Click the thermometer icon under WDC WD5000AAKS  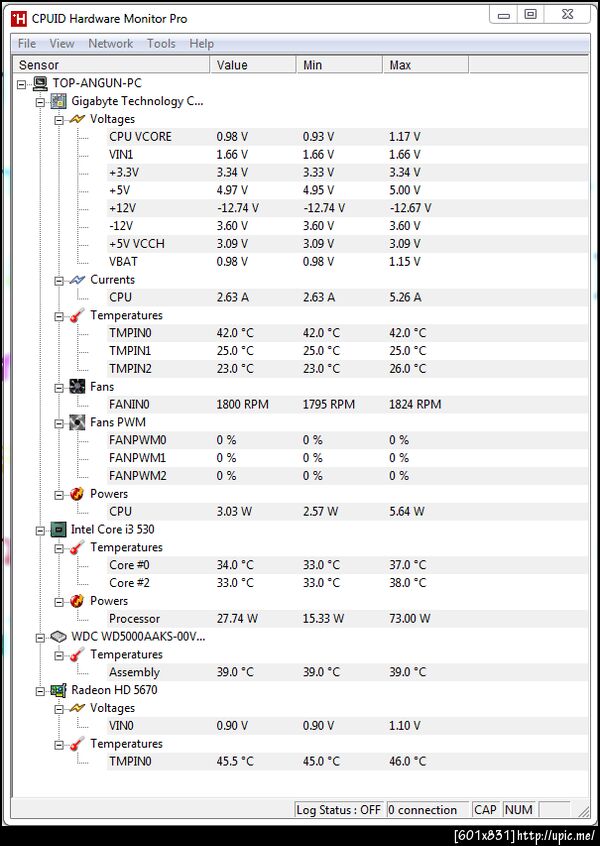pyautogui.click(x=77, y=654)
